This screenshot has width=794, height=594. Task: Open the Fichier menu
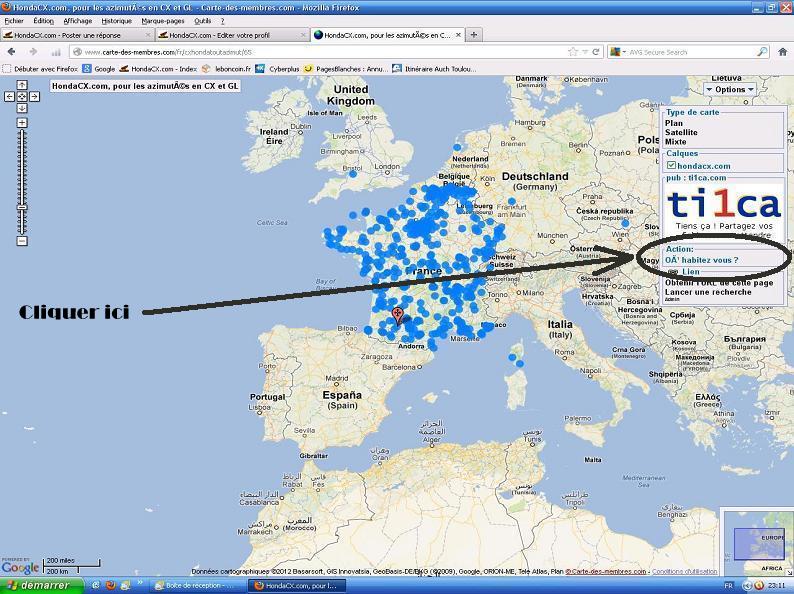pyautogui.click(x=14, y=21)
